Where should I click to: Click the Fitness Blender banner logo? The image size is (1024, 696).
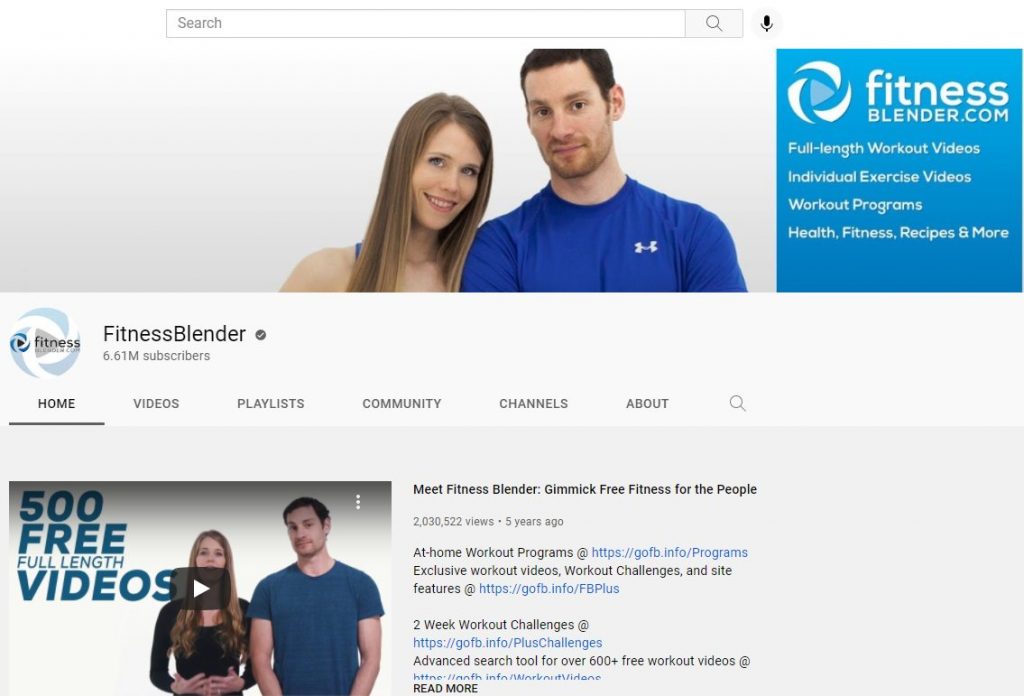point(898,93)
